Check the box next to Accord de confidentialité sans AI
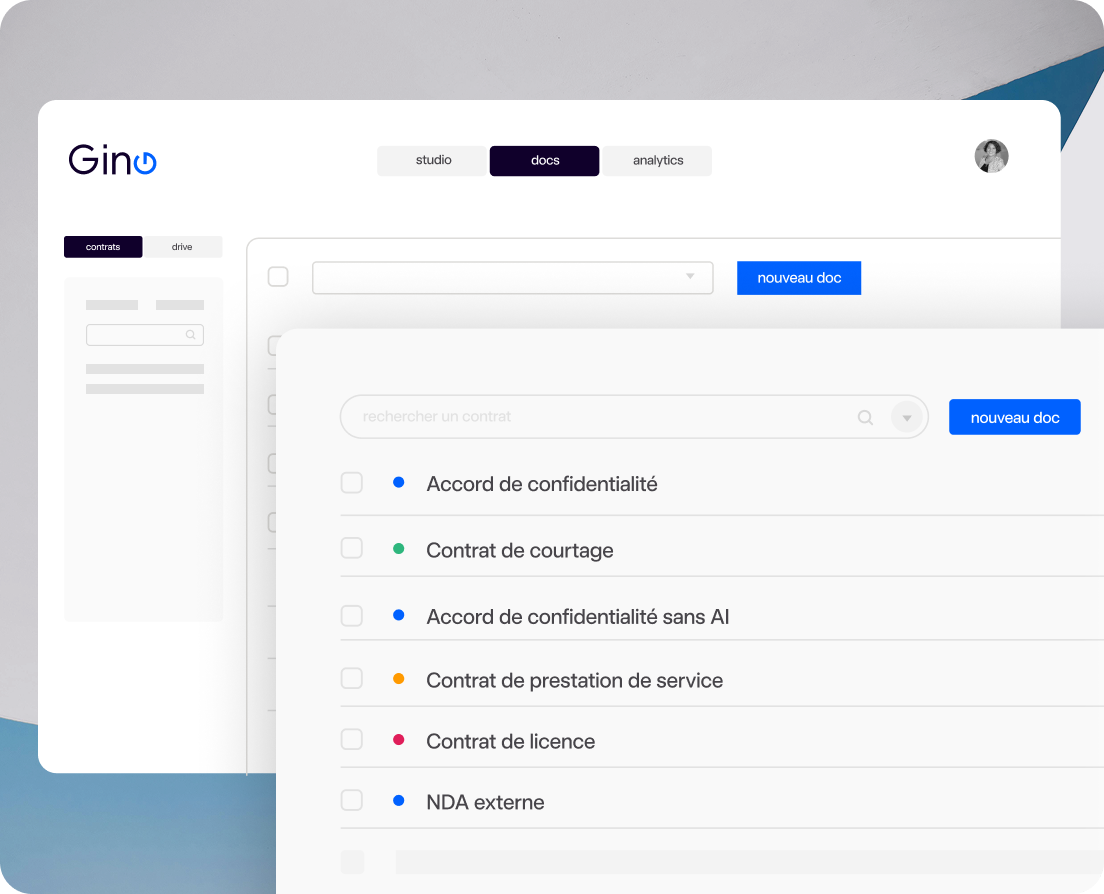The image size is (1104, 894). 351,616
